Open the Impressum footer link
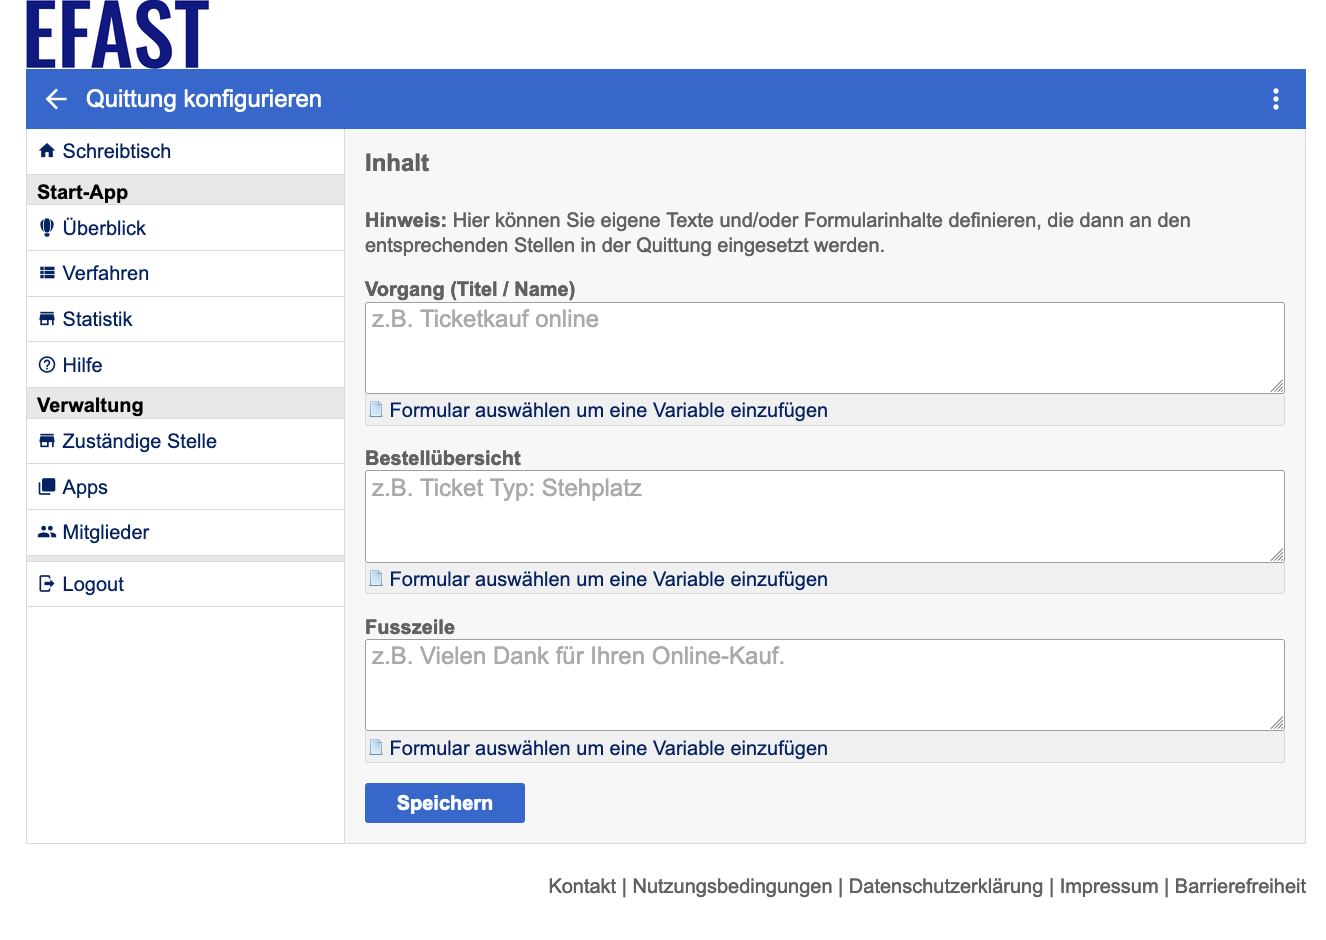 [x=1108, y=886]
